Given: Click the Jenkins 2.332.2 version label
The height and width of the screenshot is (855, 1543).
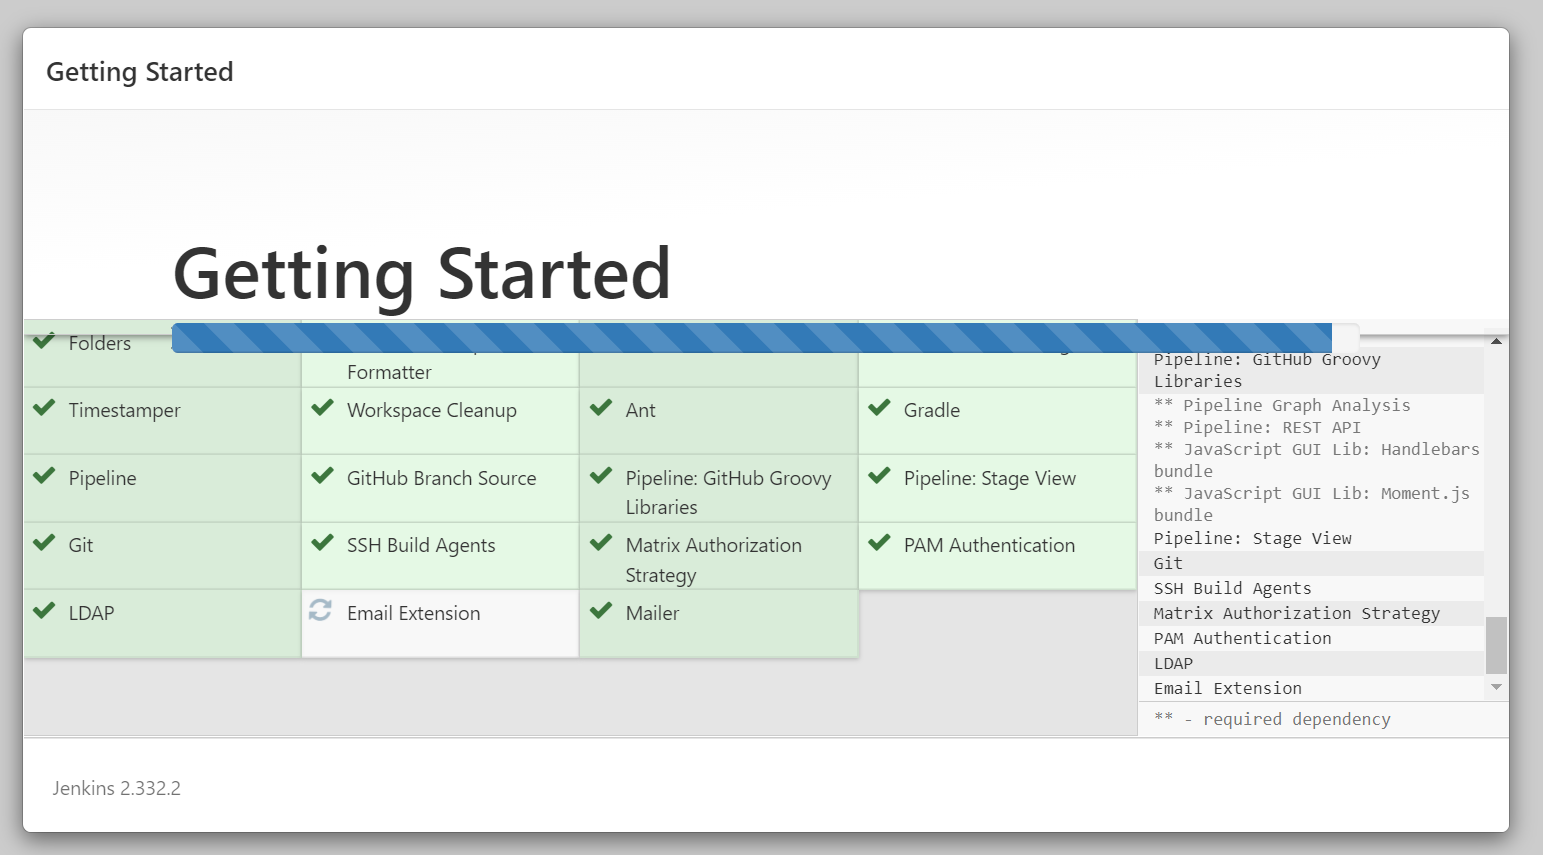Looking at the screenshot, I should pos(115,788).
